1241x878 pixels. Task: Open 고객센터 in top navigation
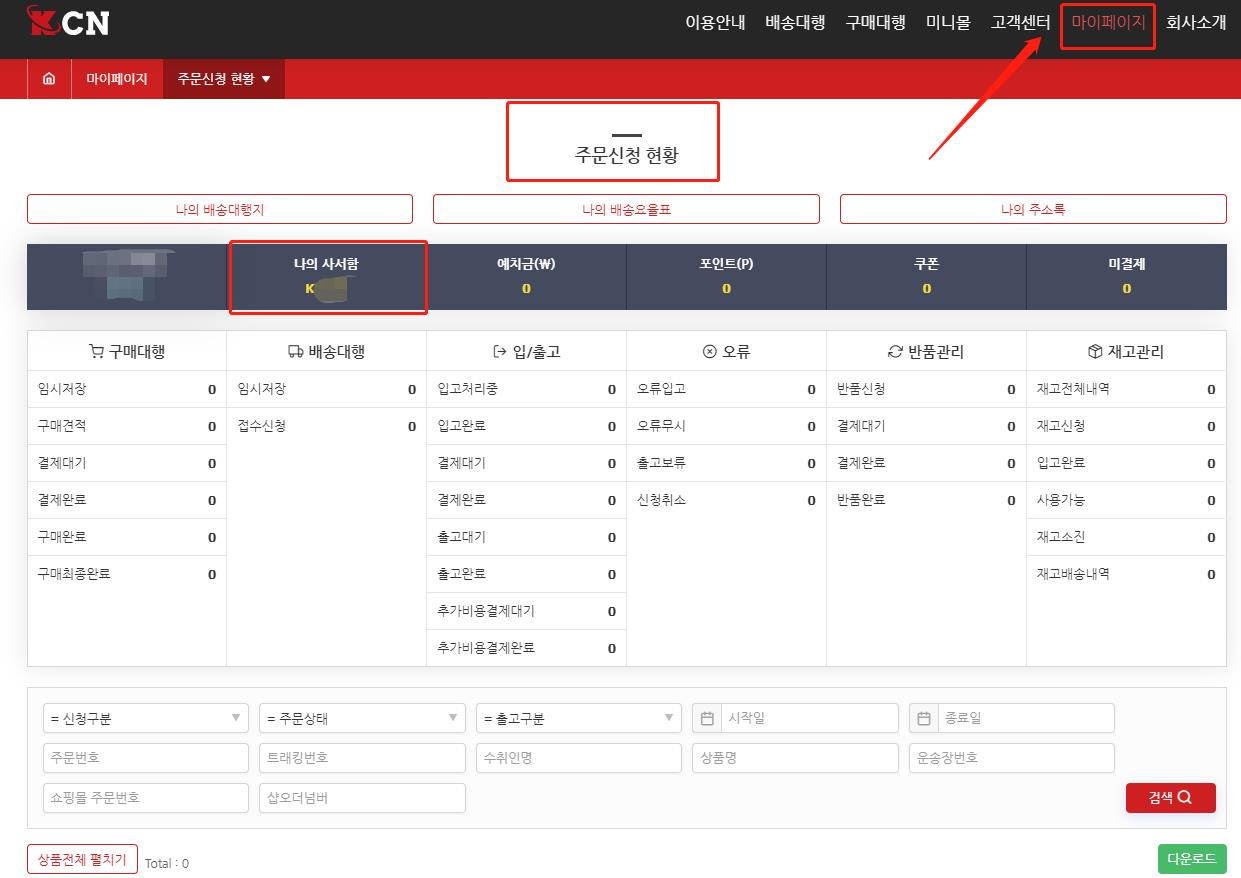tap(1020, 23)
